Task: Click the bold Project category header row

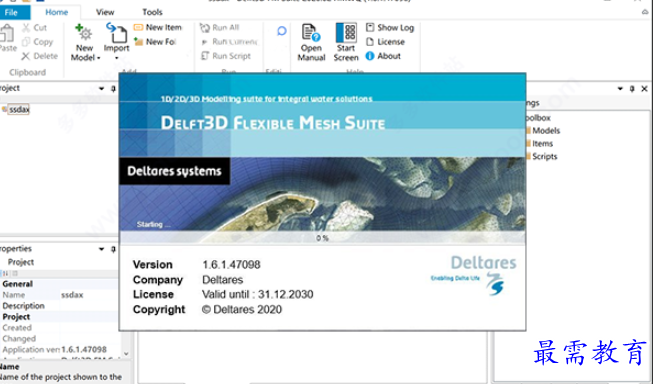Action: point(59,317)
